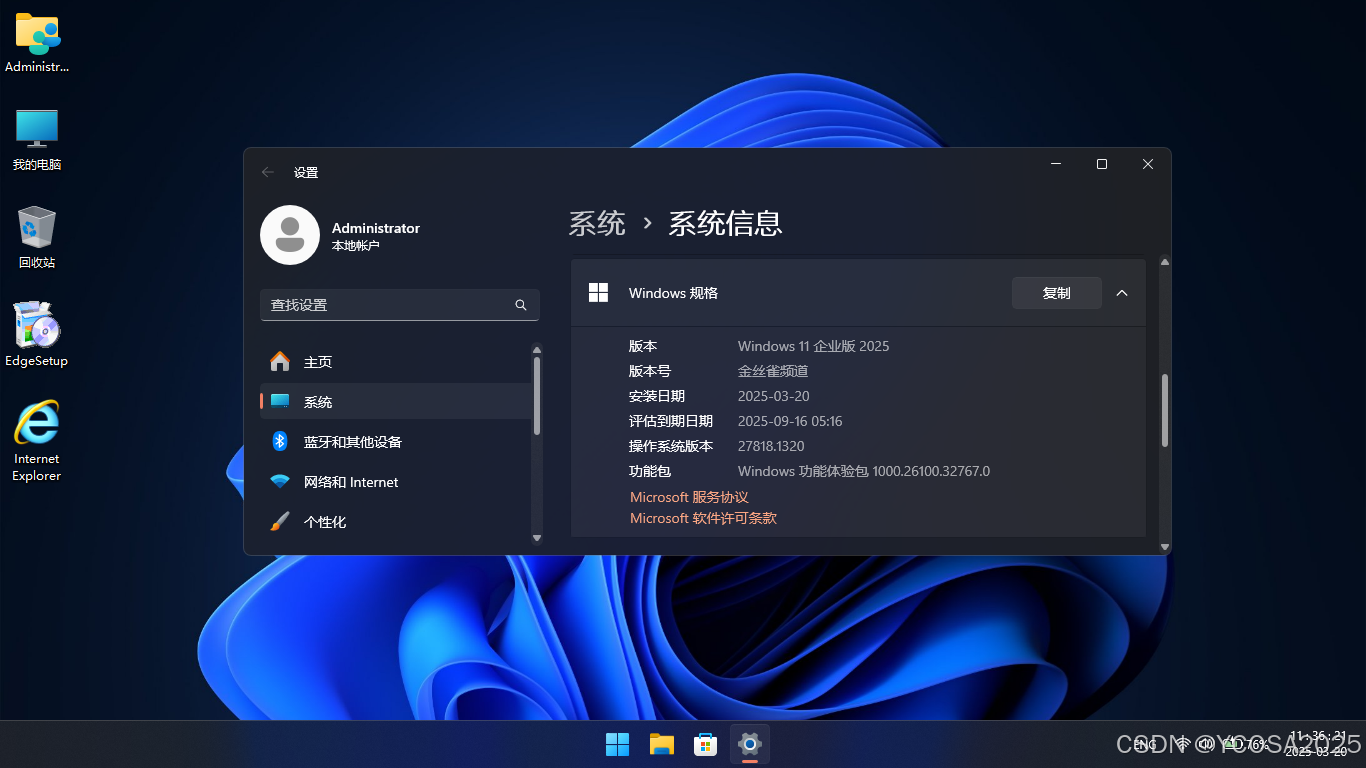Open the Internet Explorer desktop icon

coord(37,441)
